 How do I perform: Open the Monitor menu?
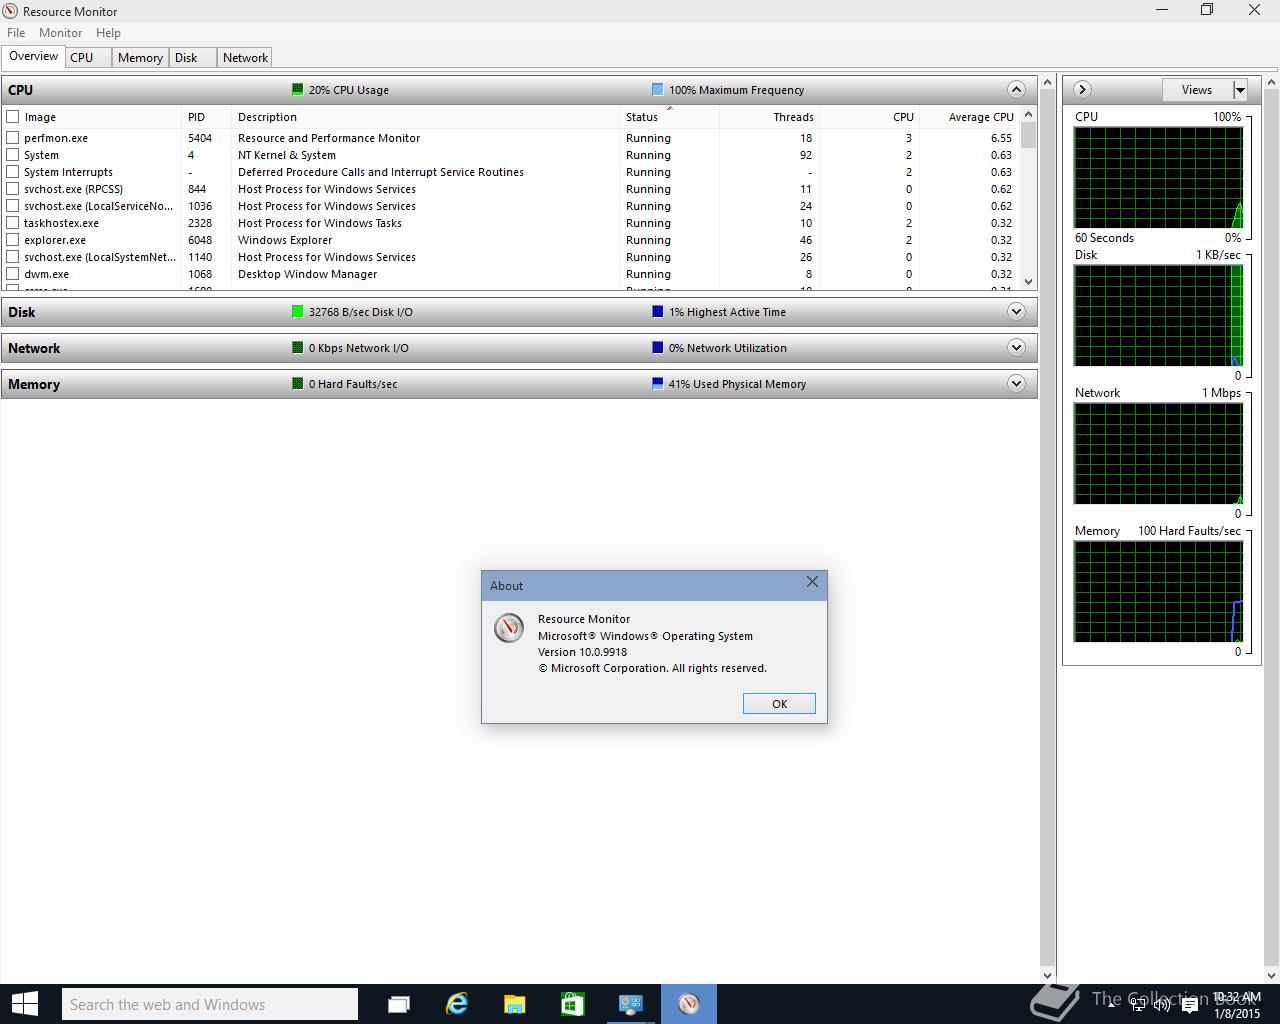point(60,33)
